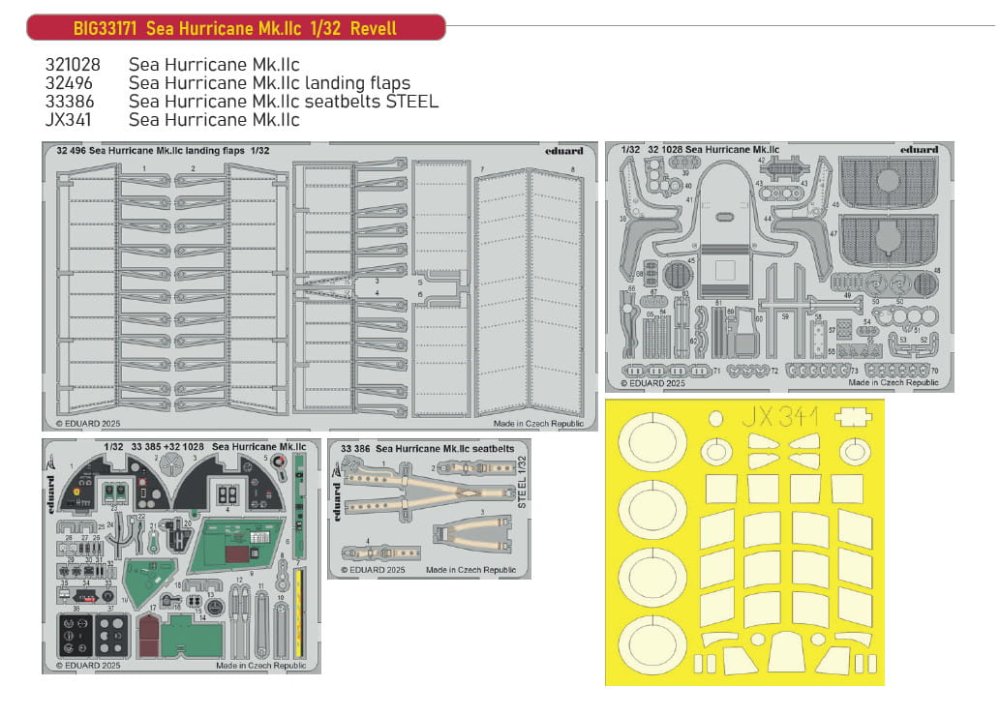Click shoulder harness belt part 1 on seatbelts fret

click(x=429, y=491)
